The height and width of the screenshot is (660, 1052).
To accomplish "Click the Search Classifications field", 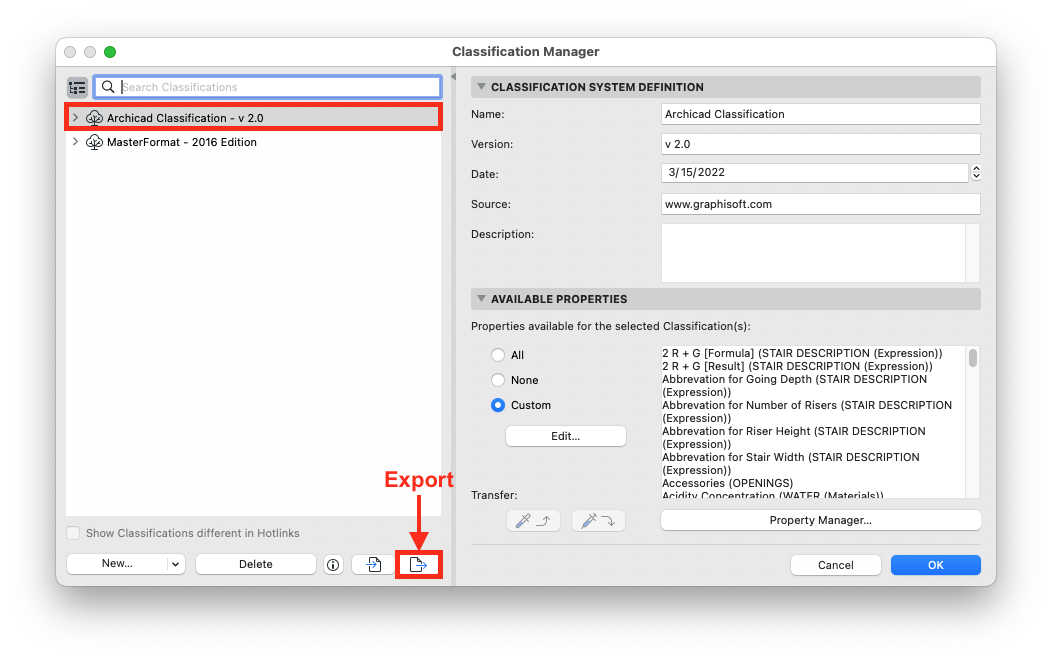I will [x=275, y=87].
